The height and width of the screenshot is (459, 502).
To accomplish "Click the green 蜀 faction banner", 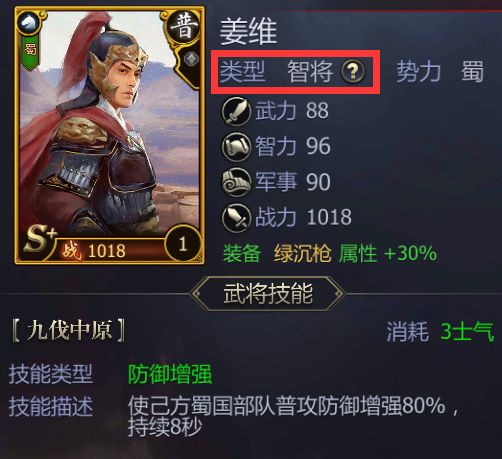I will pos(30,52).
